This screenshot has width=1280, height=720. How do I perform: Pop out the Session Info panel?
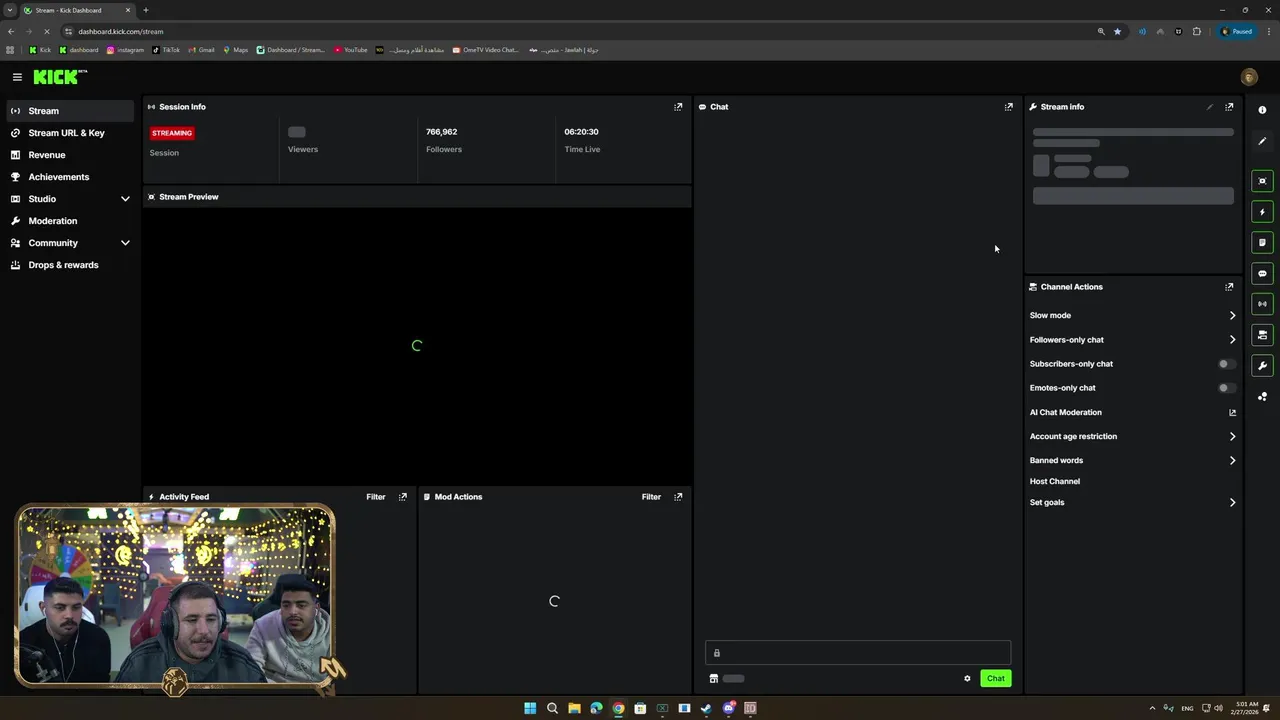pyautogui.click(x=678, y=107)
